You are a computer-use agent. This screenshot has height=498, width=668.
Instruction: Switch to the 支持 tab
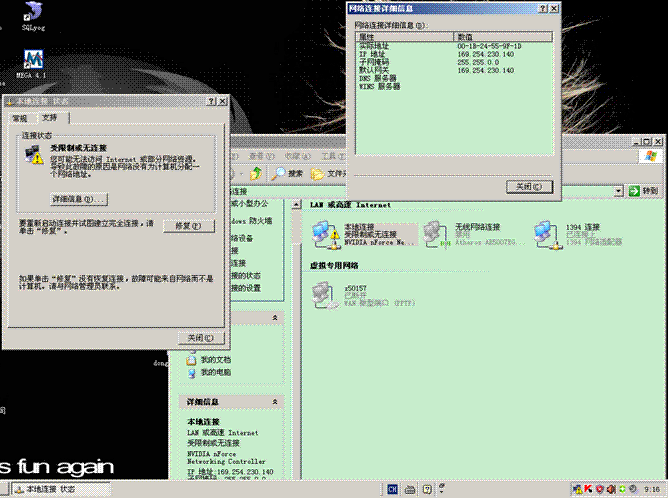(49, 118)
